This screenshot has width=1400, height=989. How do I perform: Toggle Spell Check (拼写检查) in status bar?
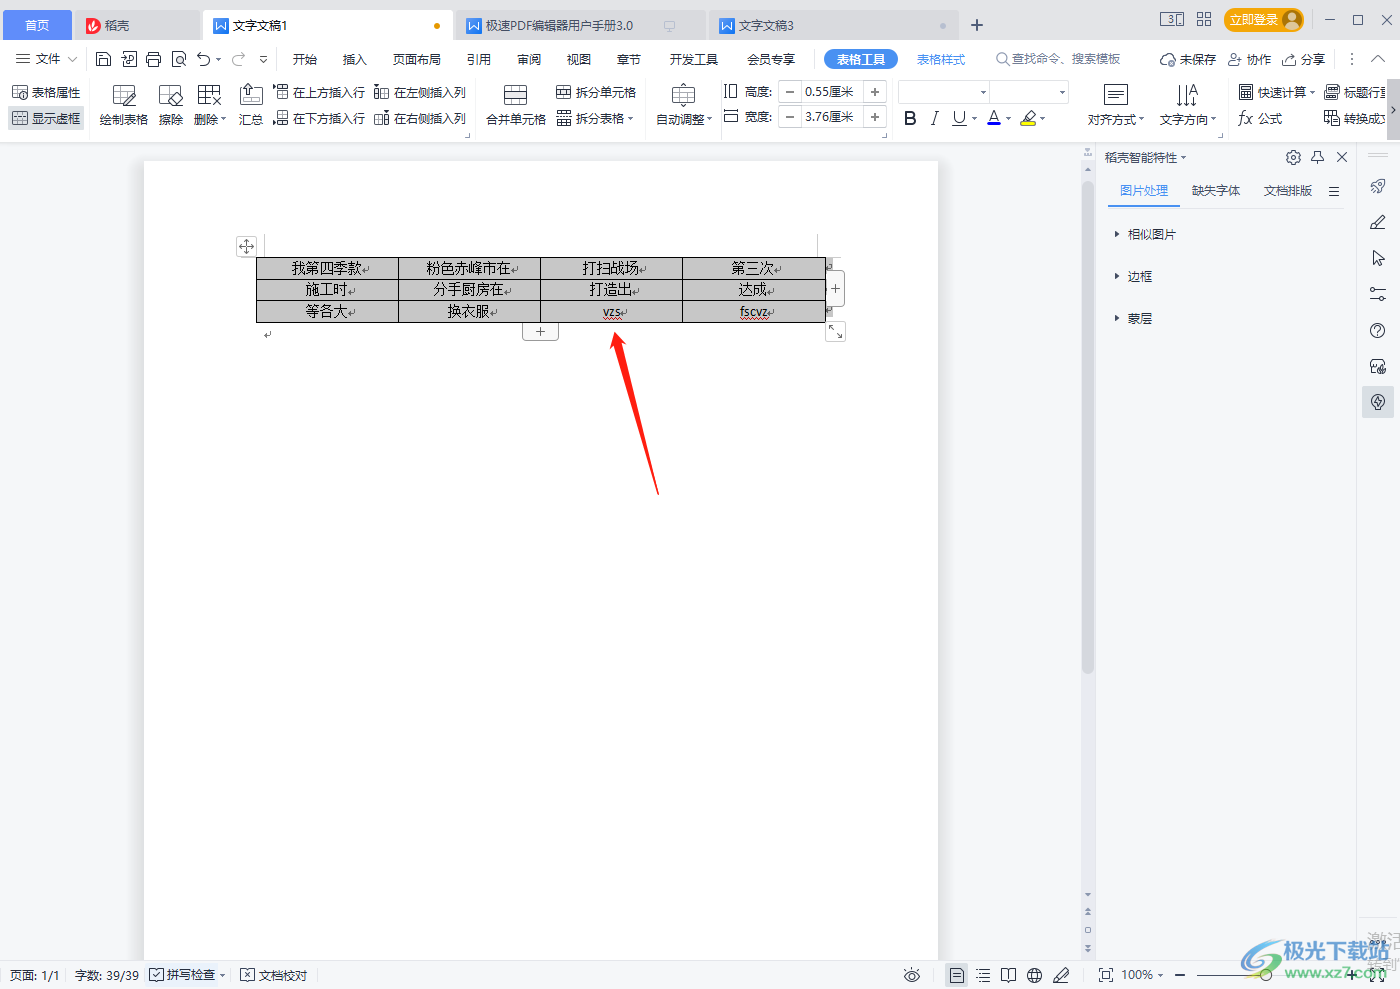183,975
